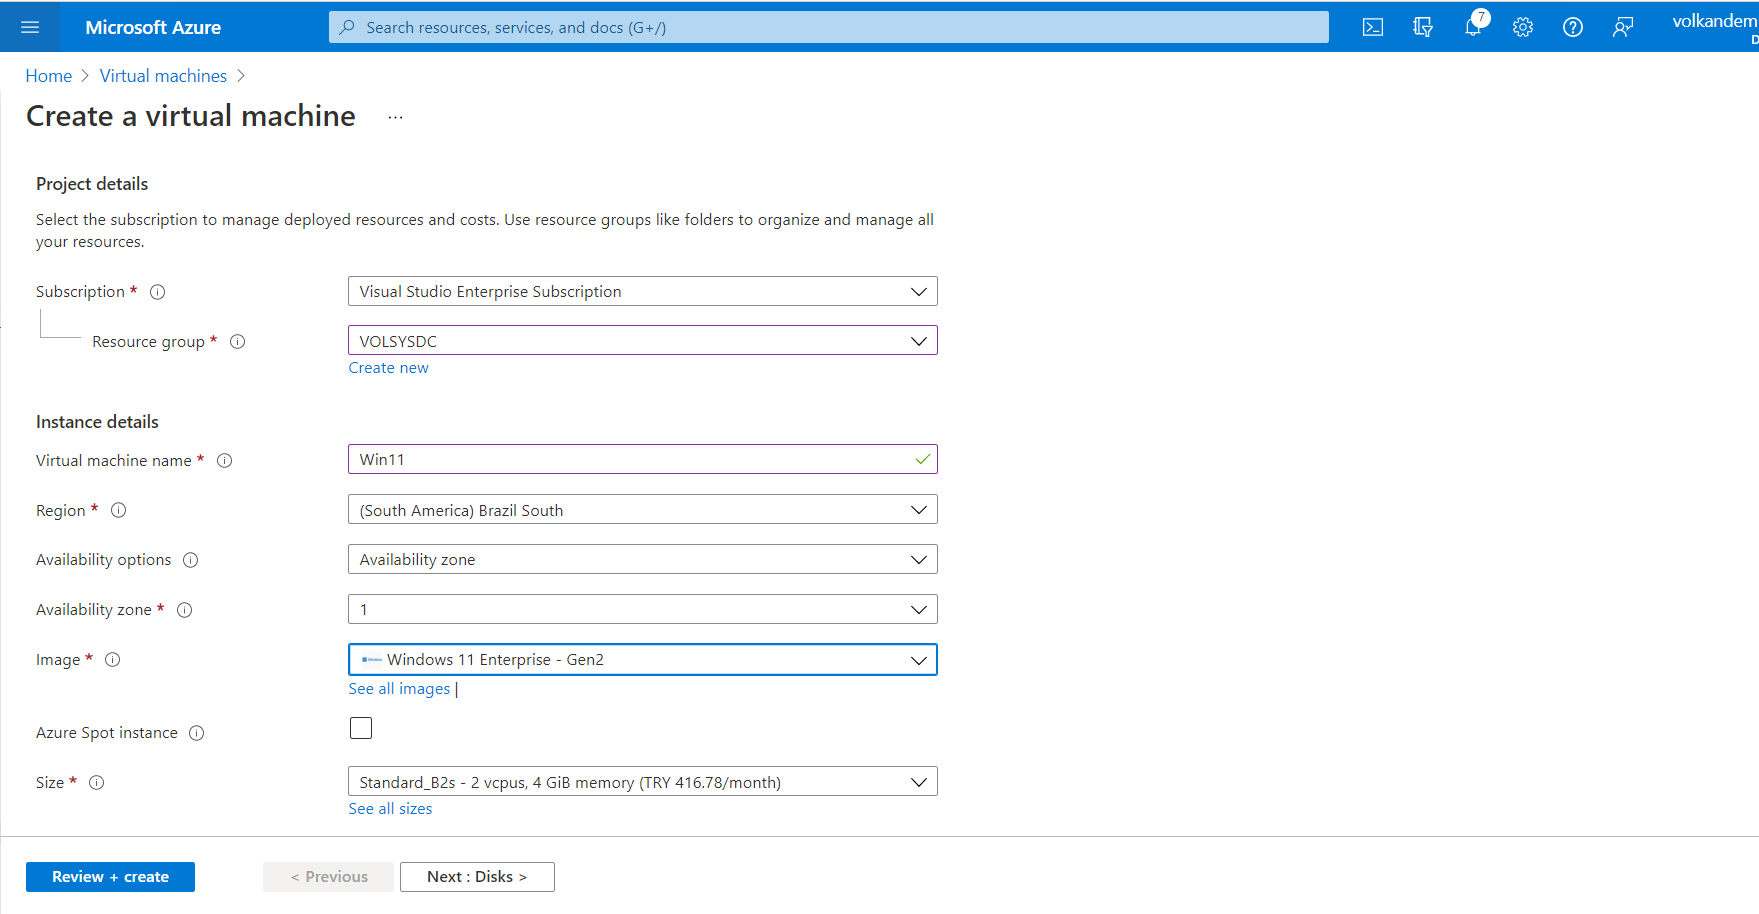
Task: Click the Review + create button
Action: 110,877
